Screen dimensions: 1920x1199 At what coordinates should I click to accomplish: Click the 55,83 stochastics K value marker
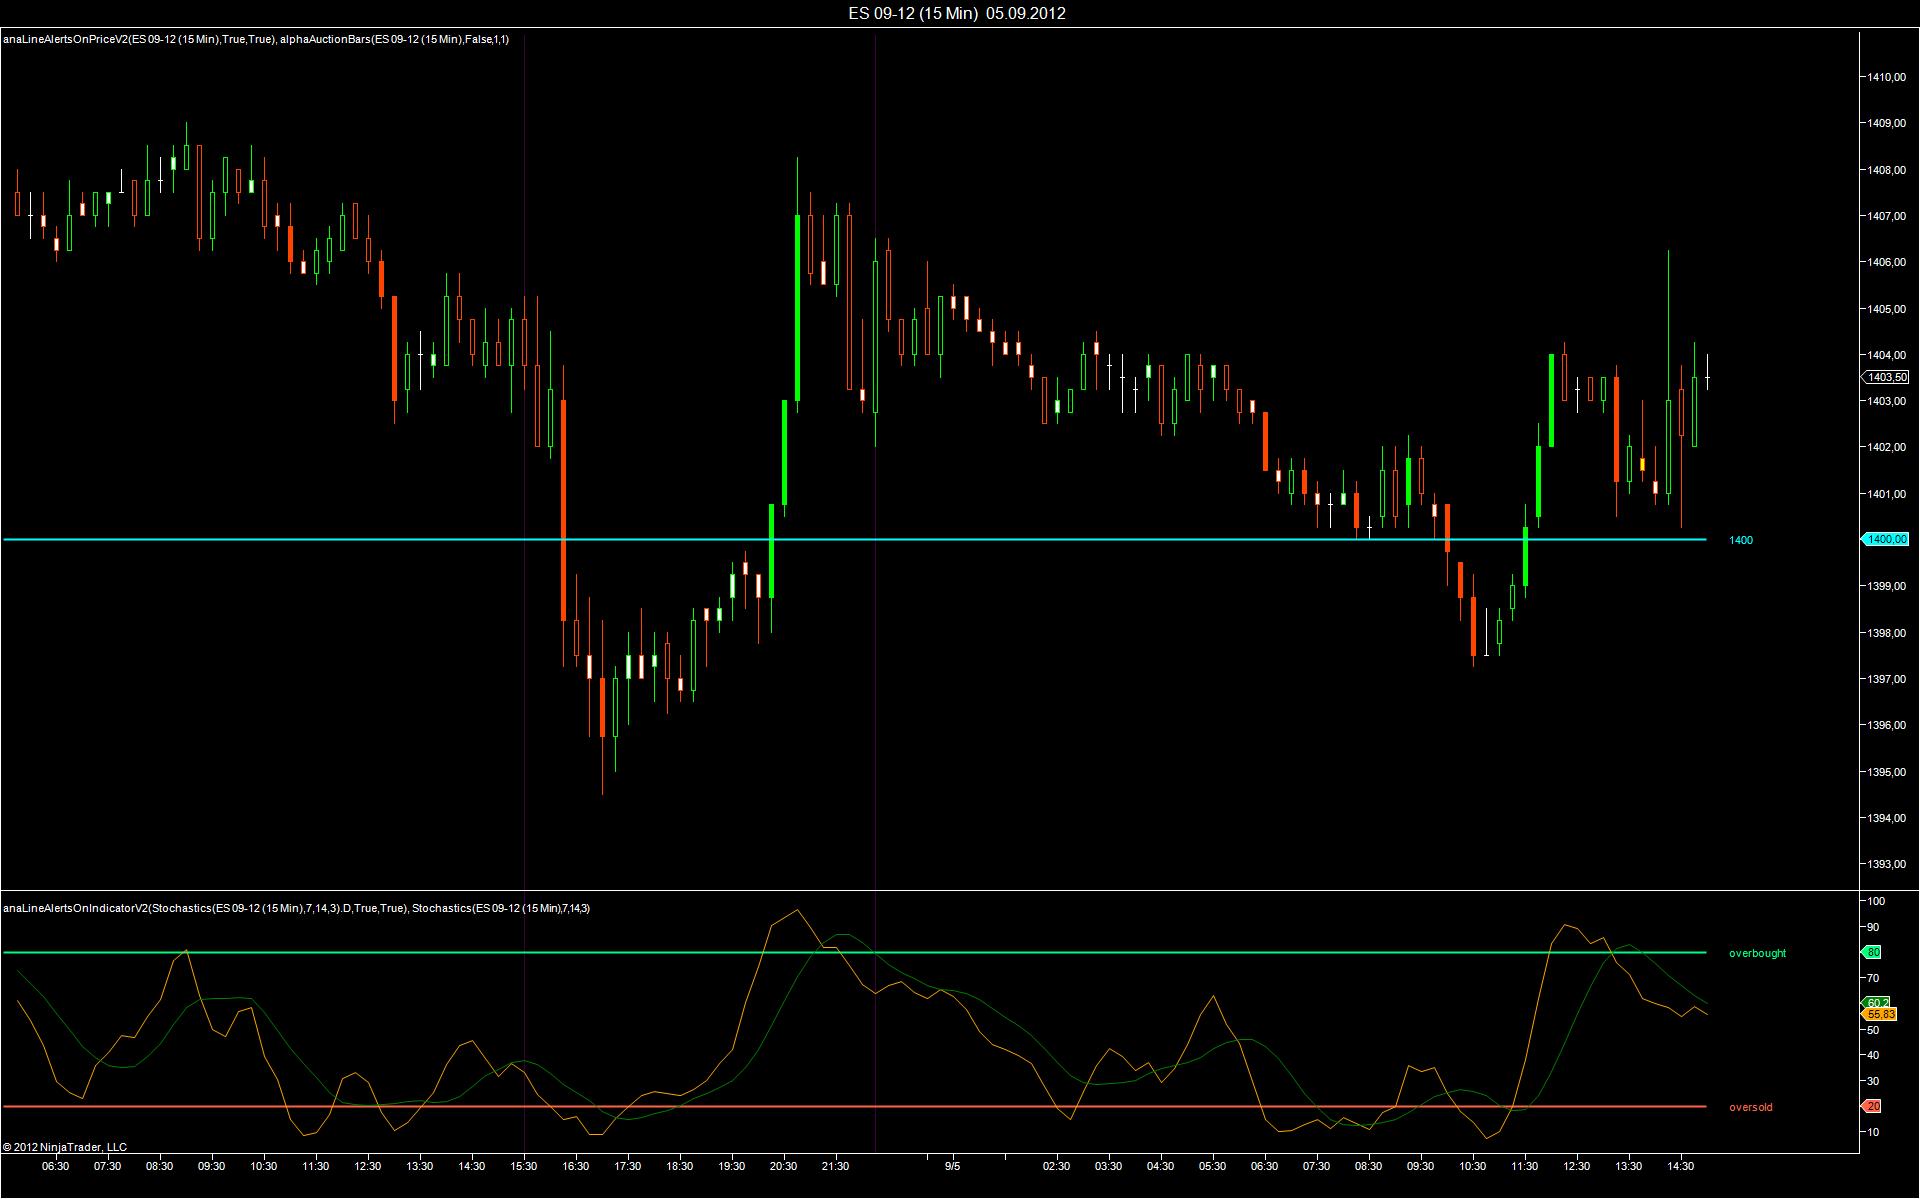point(1877,1014)
